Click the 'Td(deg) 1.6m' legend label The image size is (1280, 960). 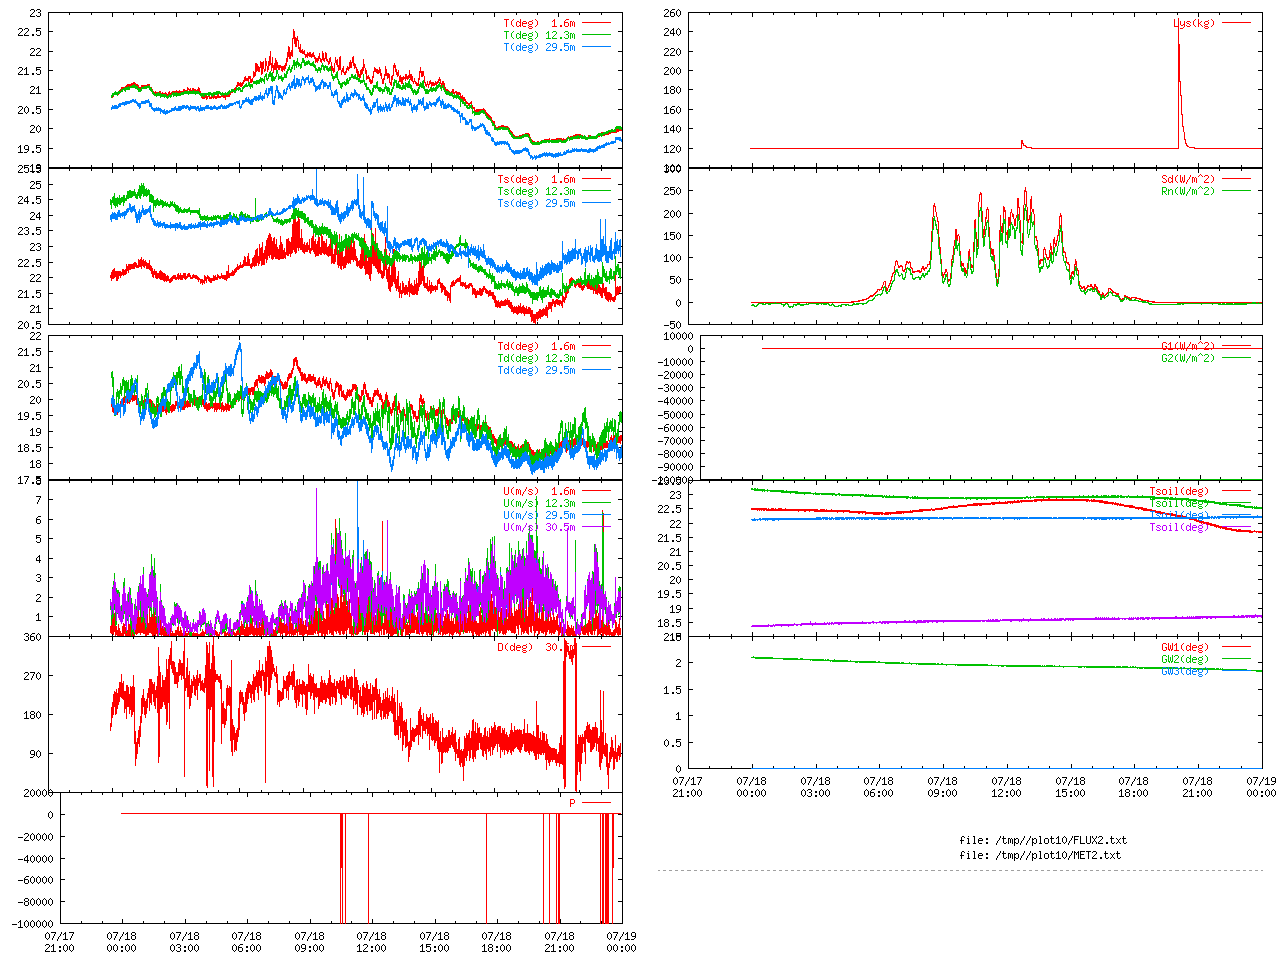point(537,346)
